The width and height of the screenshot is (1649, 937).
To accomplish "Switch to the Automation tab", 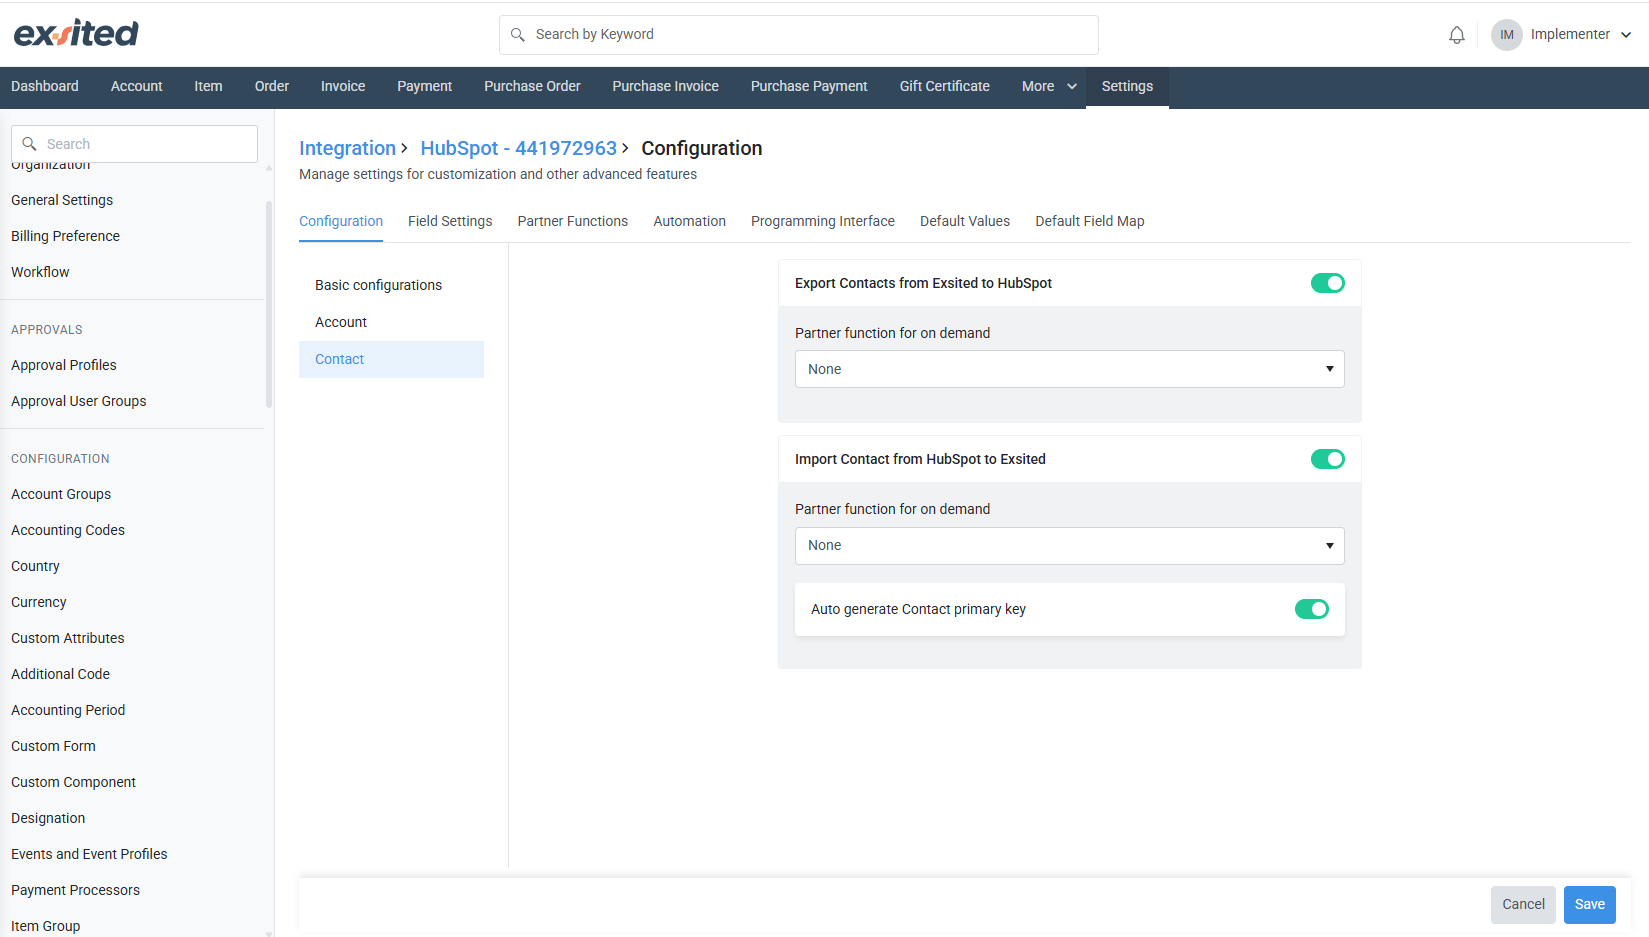I will pos(690,221).
